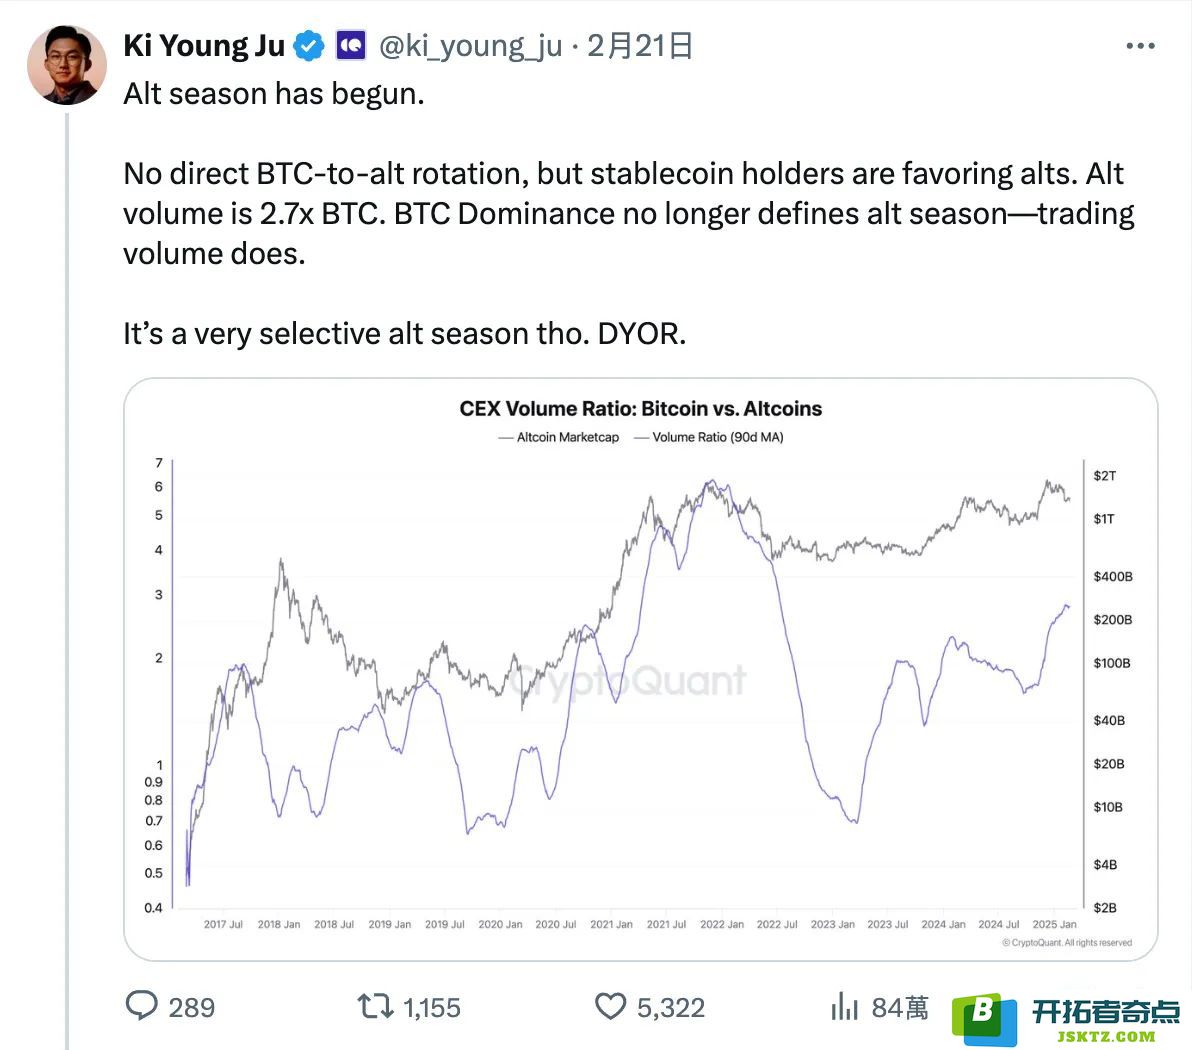This screenshot has height=1050, width=1192.
Task: Click the retweet arrows icon
Action: click(x=376, y=1007)
